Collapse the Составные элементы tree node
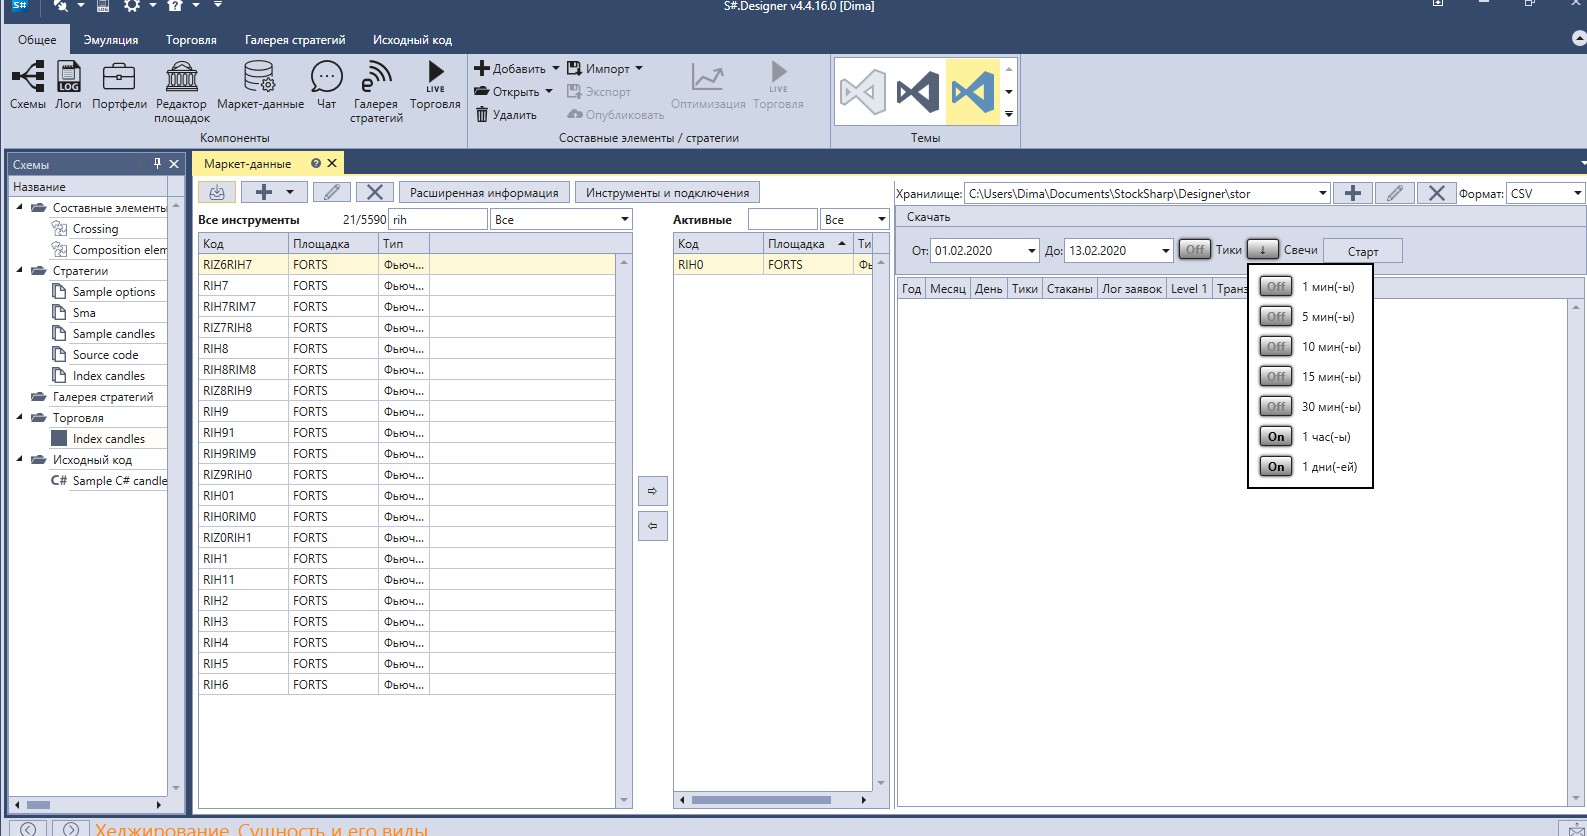This screenshot has width=1587, height=836. pyautogui.click(x=20, y=208)
